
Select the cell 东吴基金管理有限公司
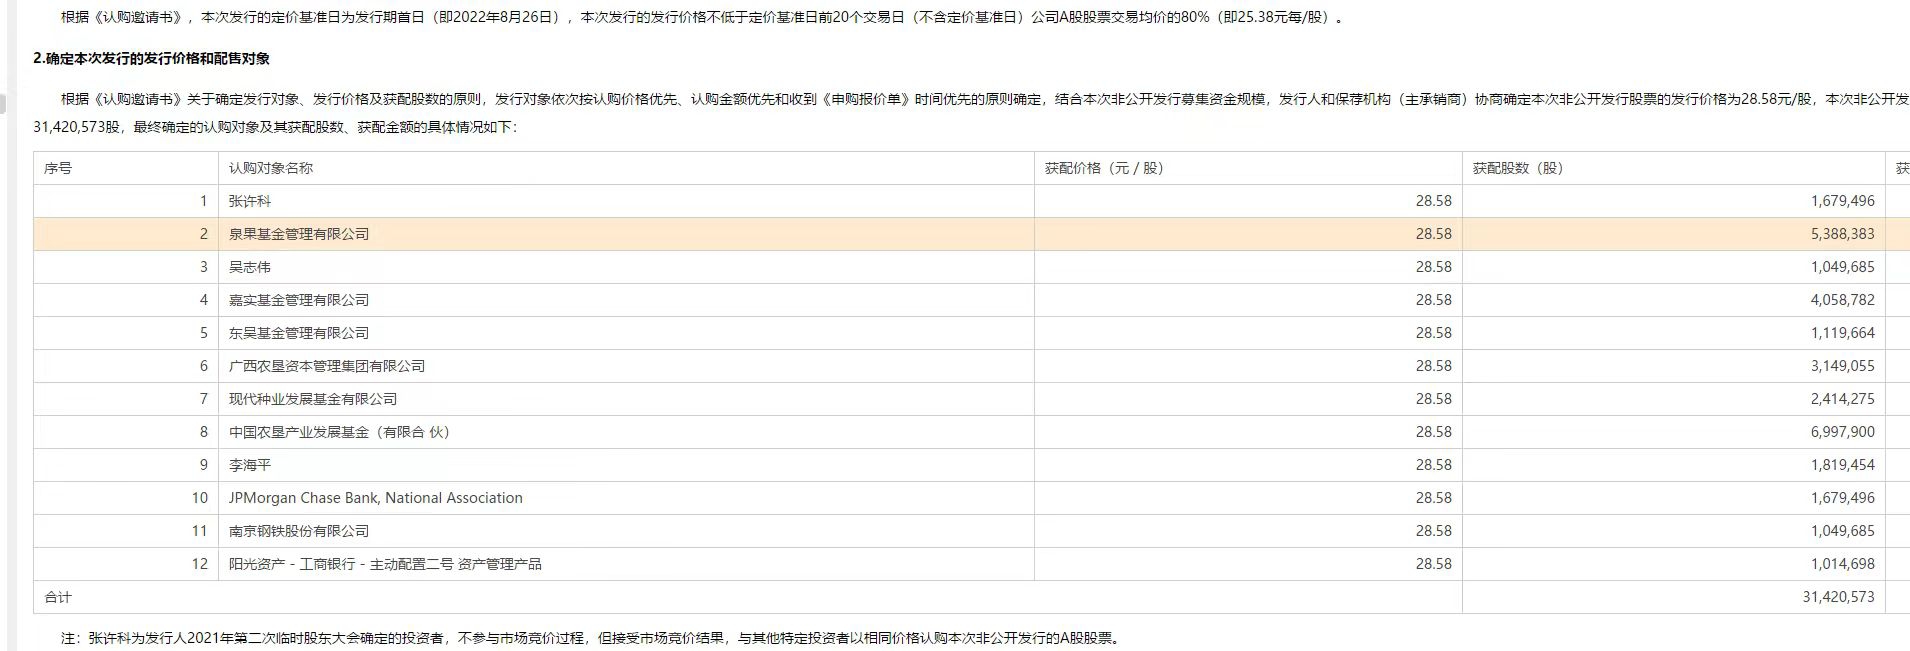pos(626,333)
